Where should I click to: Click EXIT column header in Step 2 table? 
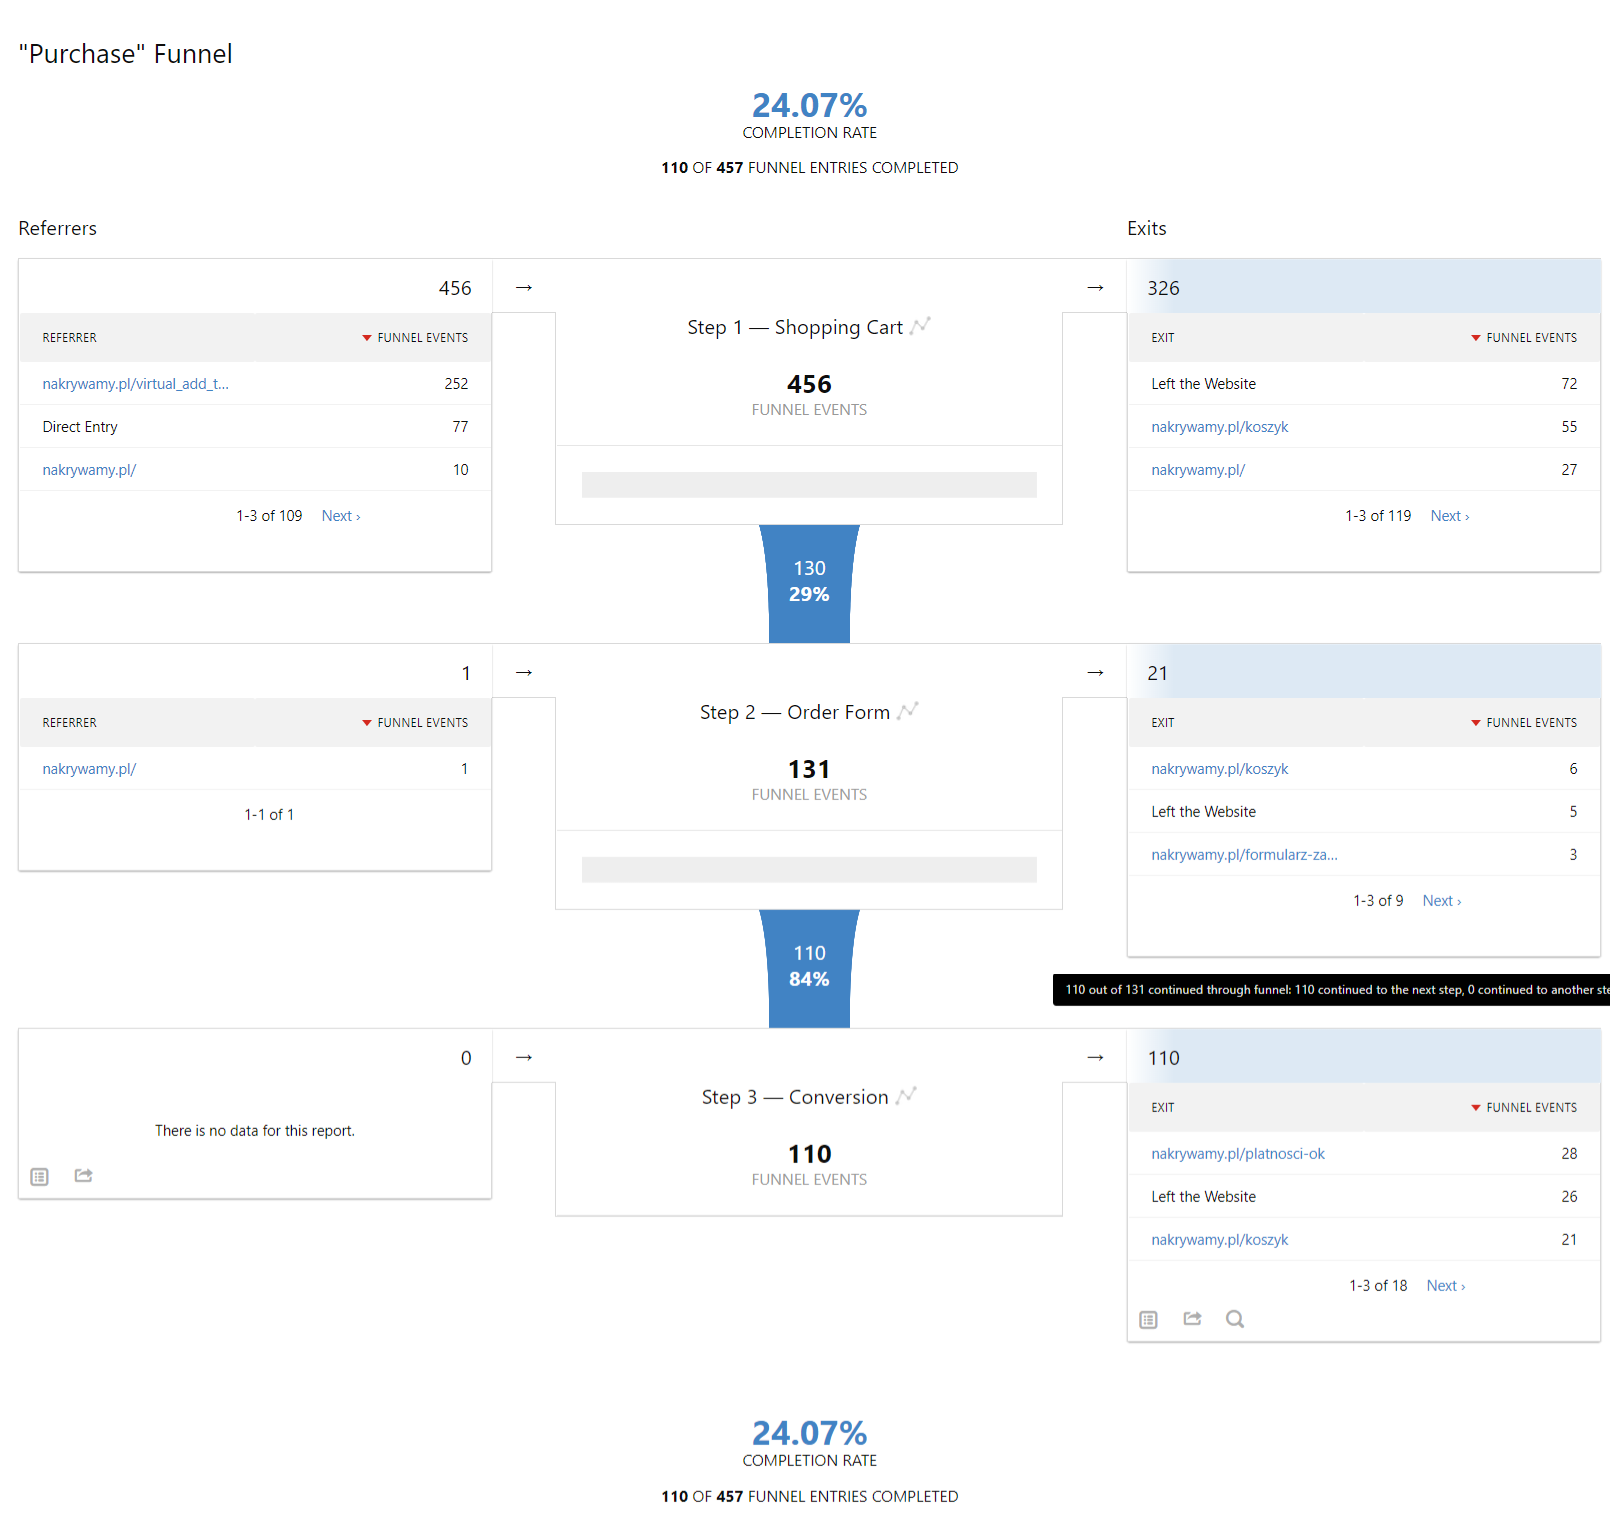pos(1162,723)
